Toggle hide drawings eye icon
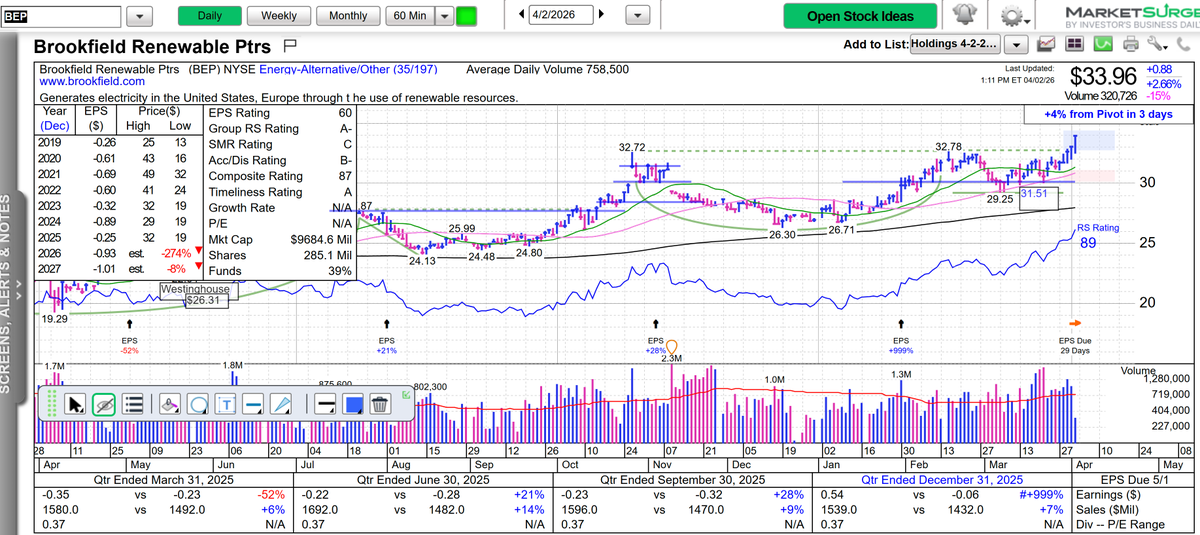1200x535 pixels. (104, 404)
